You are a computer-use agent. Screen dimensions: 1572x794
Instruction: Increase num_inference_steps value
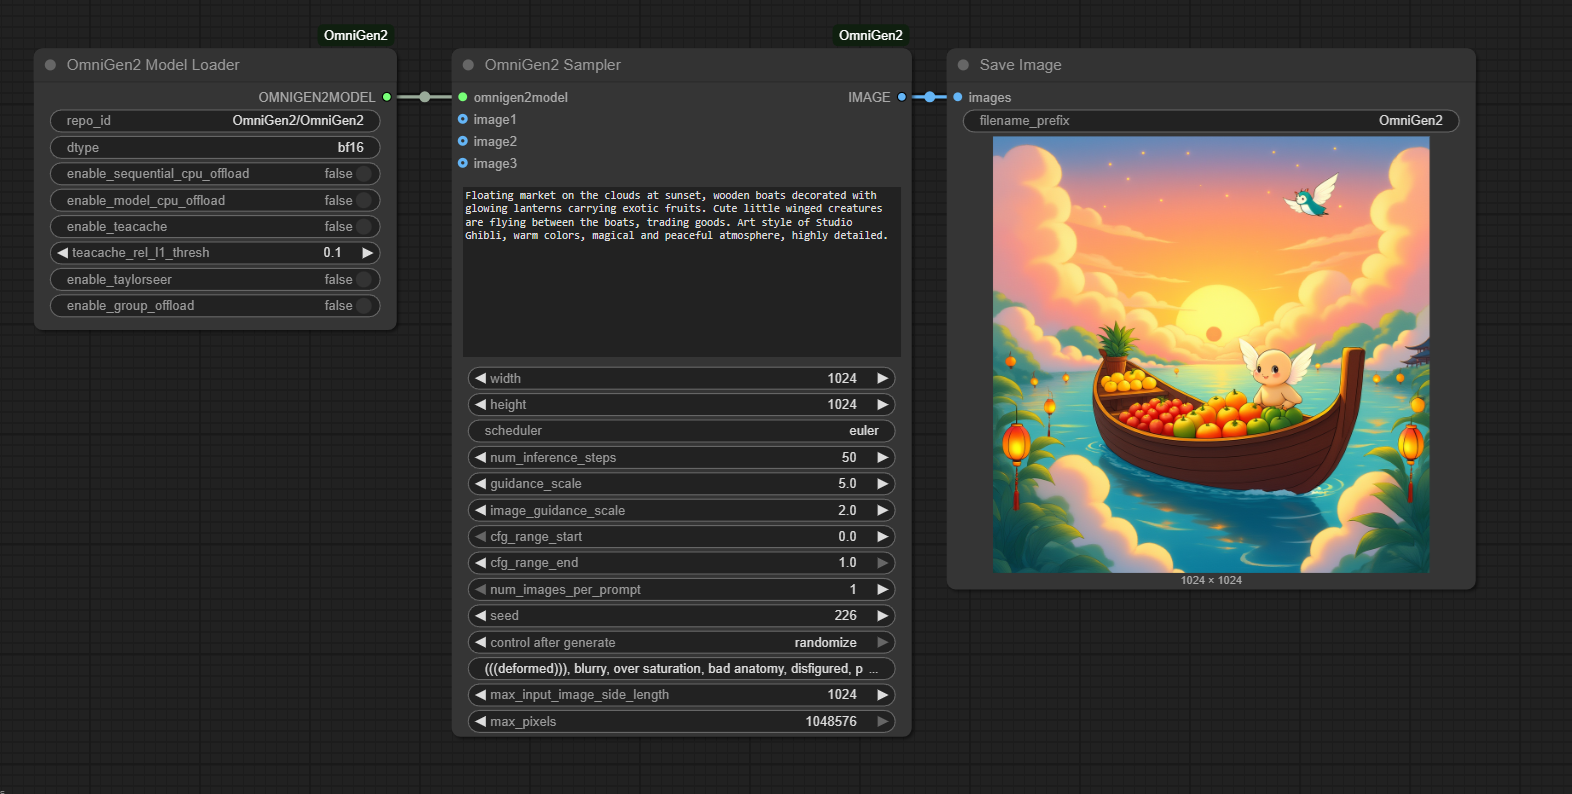point(883,457)
